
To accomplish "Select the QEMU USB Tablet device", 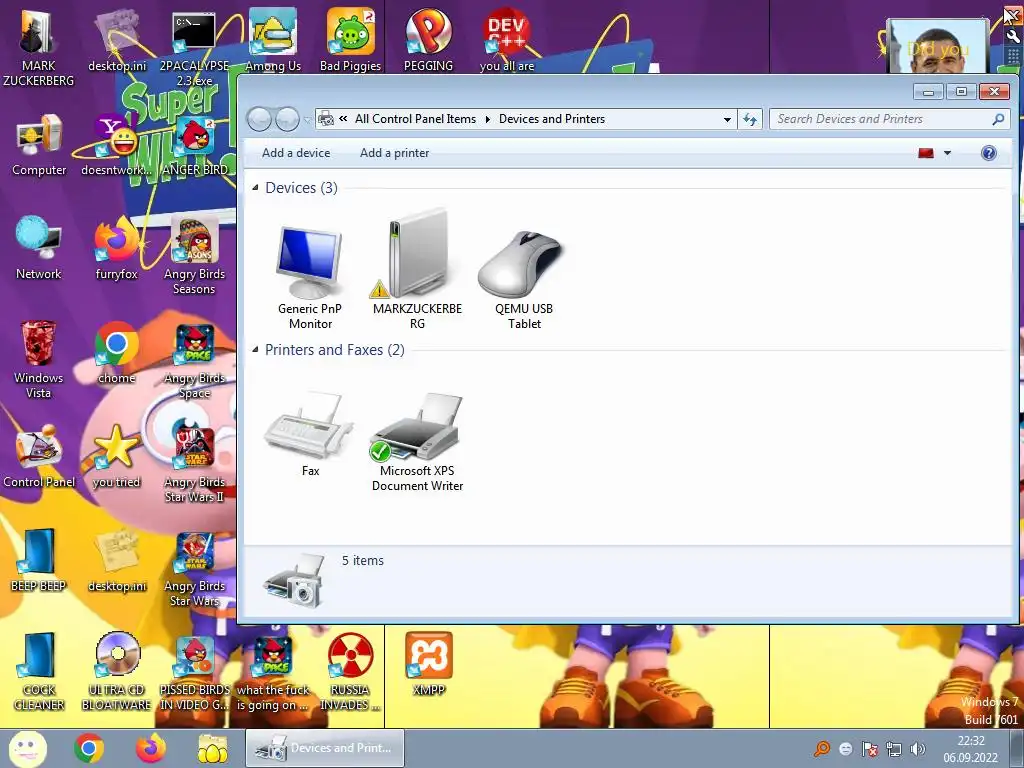I will pos(523,280).
